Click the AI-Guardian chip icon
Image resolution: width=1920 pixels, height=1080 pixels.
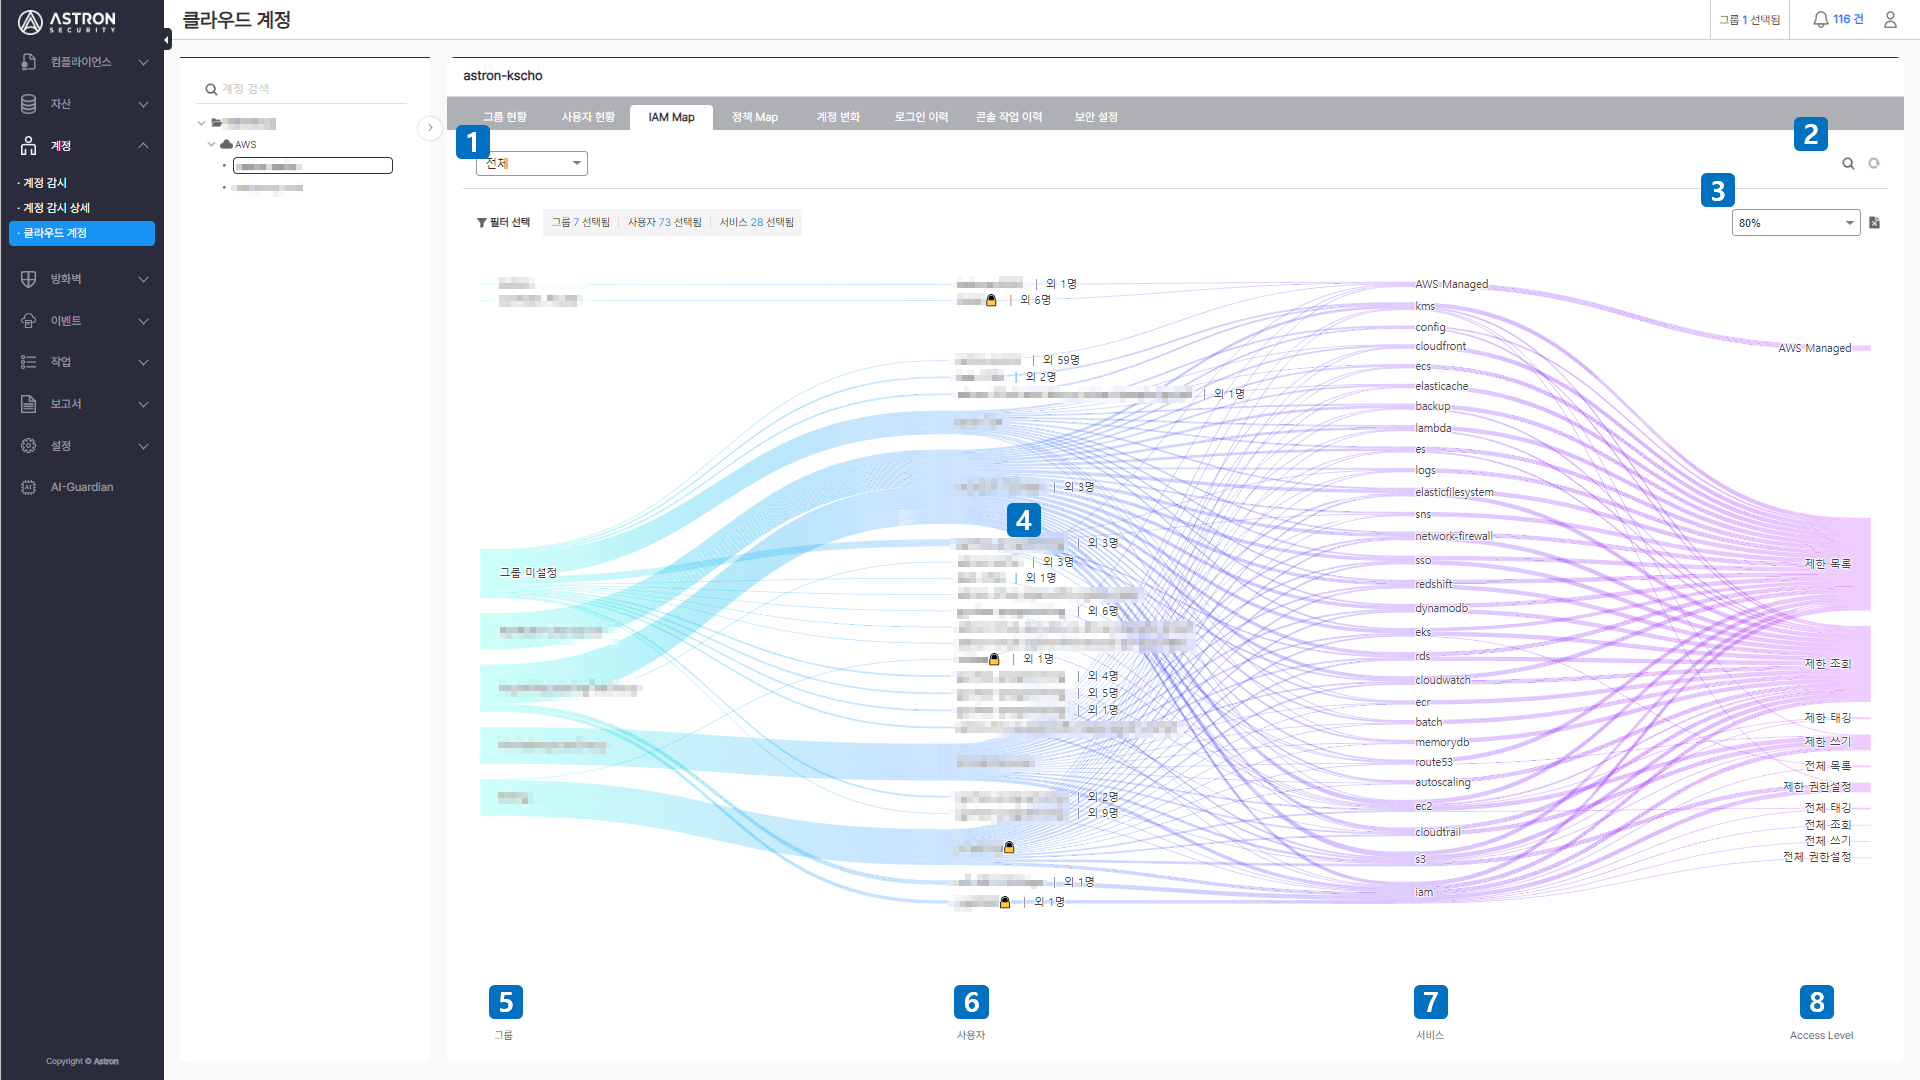tap(29, 487)
